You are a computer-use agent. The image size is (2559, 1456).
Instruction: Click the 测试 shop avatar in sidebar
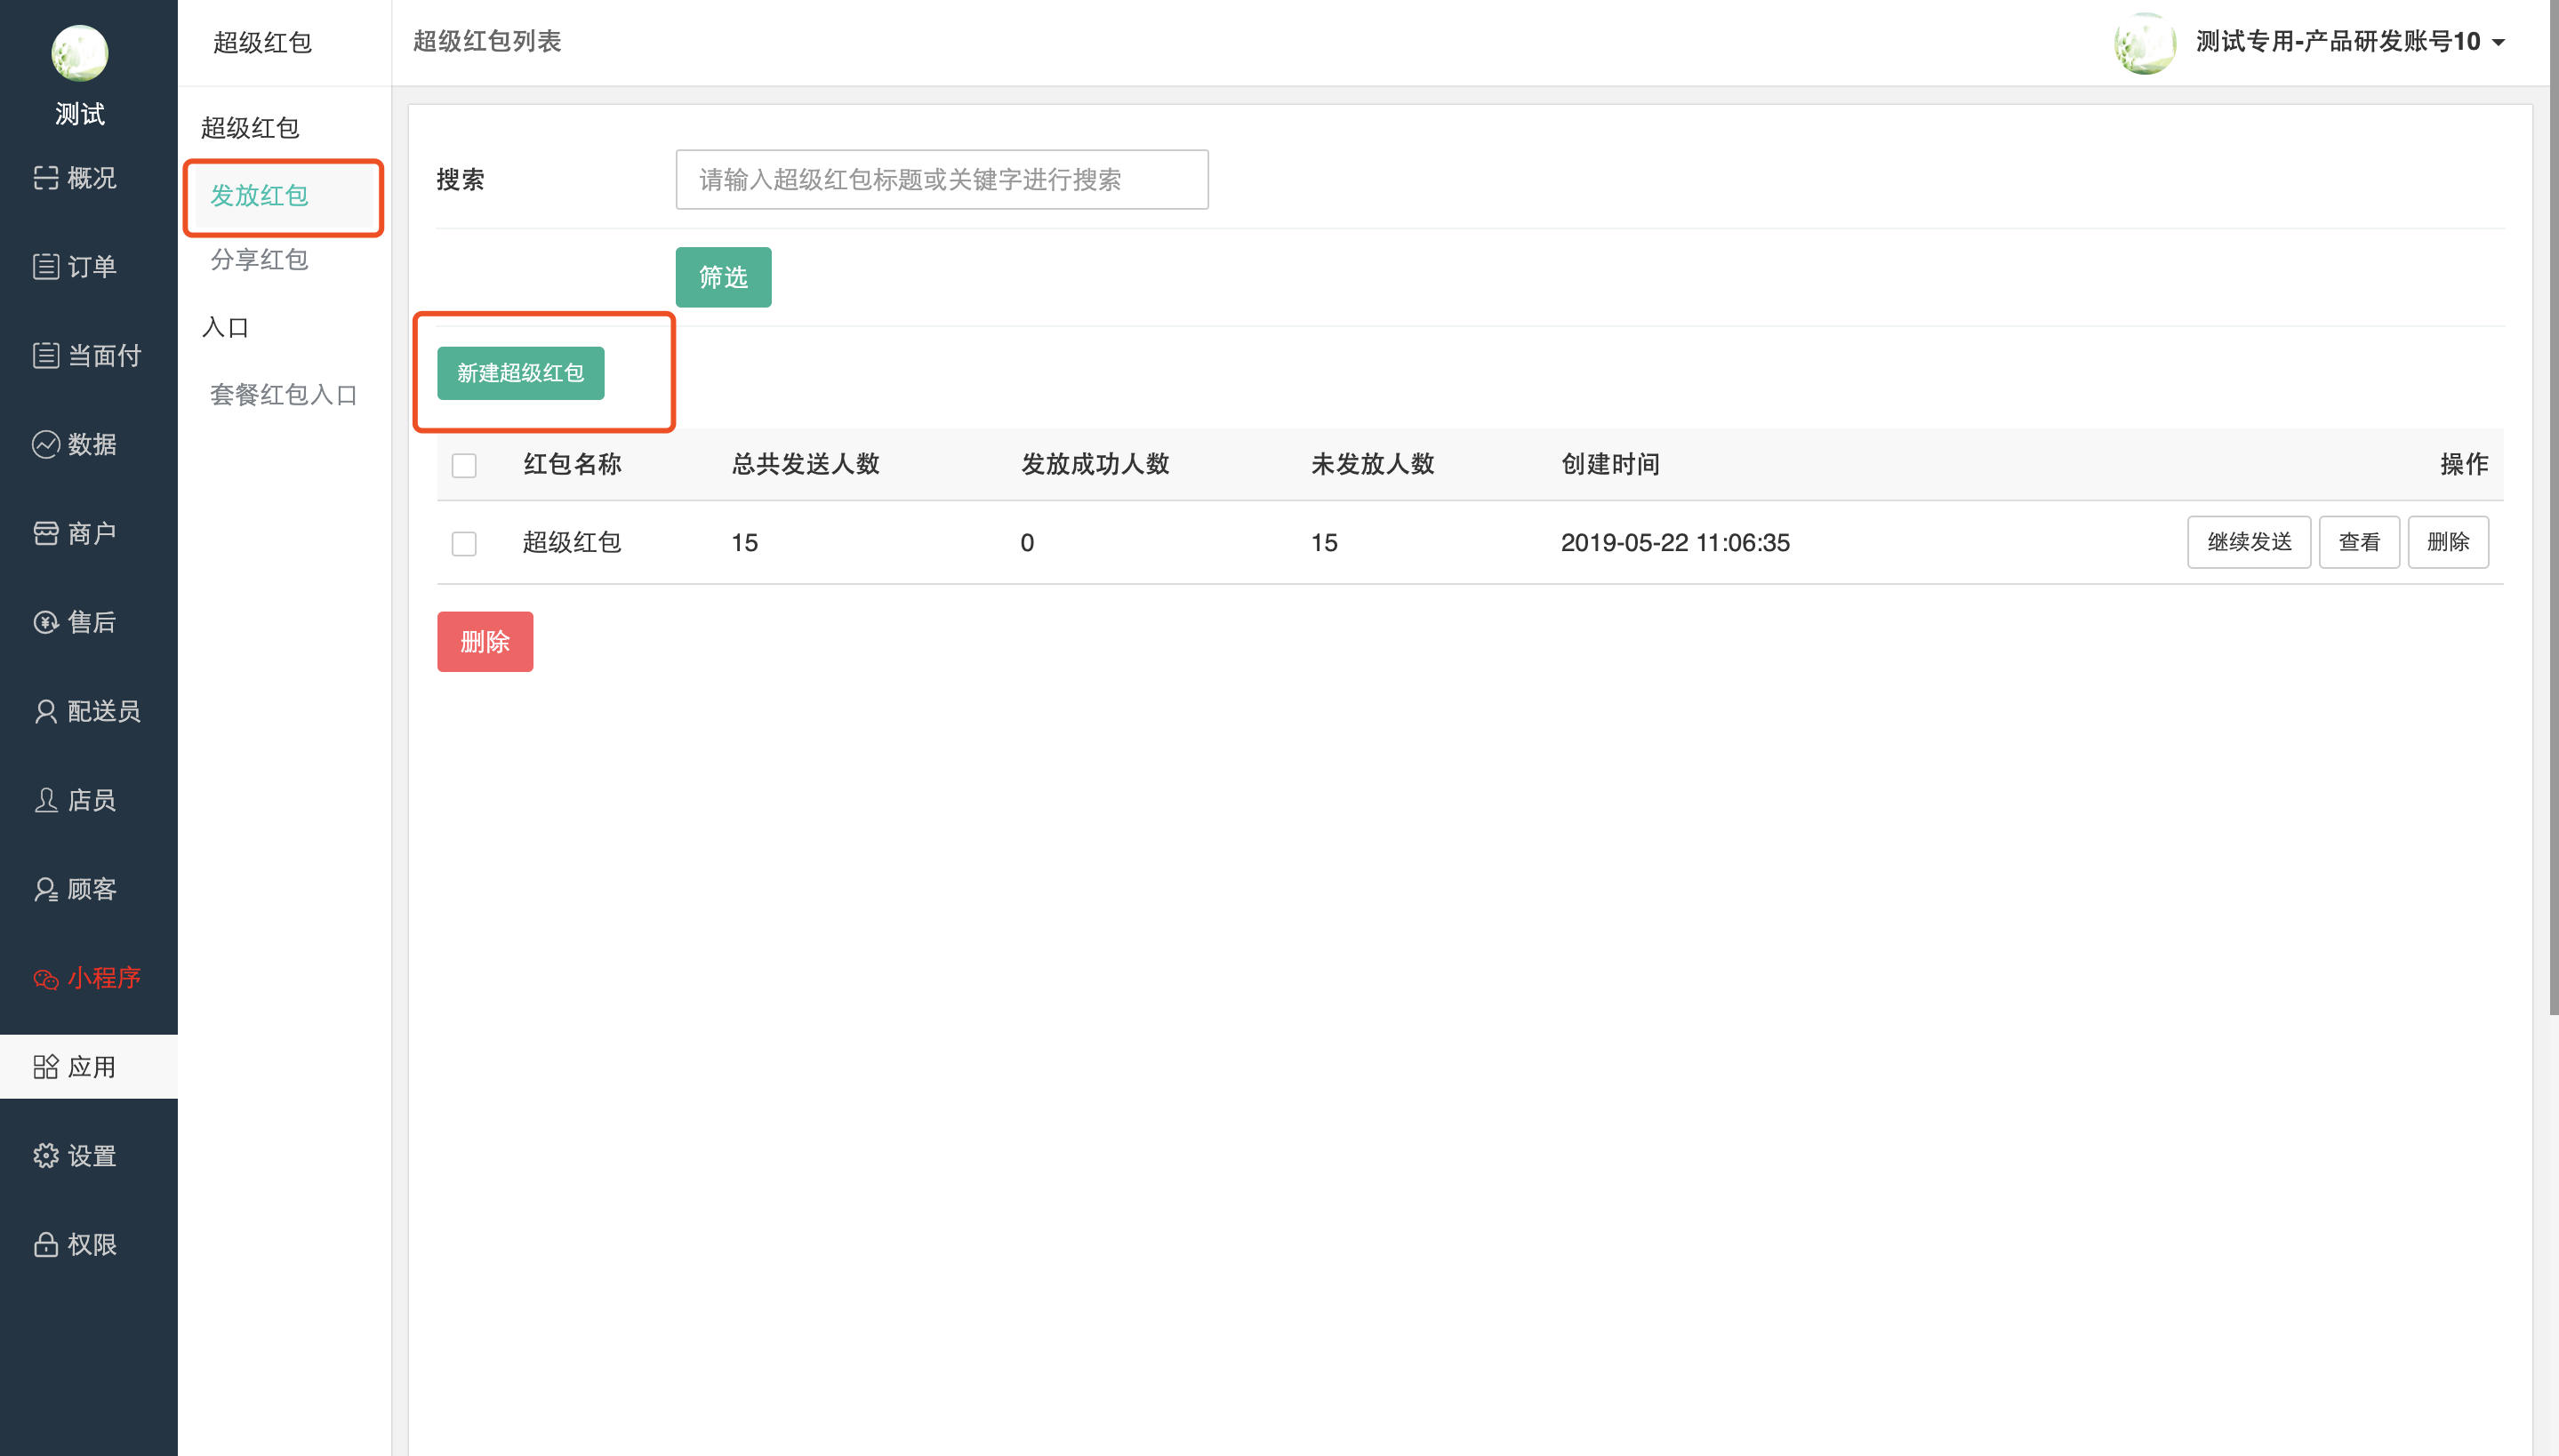tap(79, 53)
